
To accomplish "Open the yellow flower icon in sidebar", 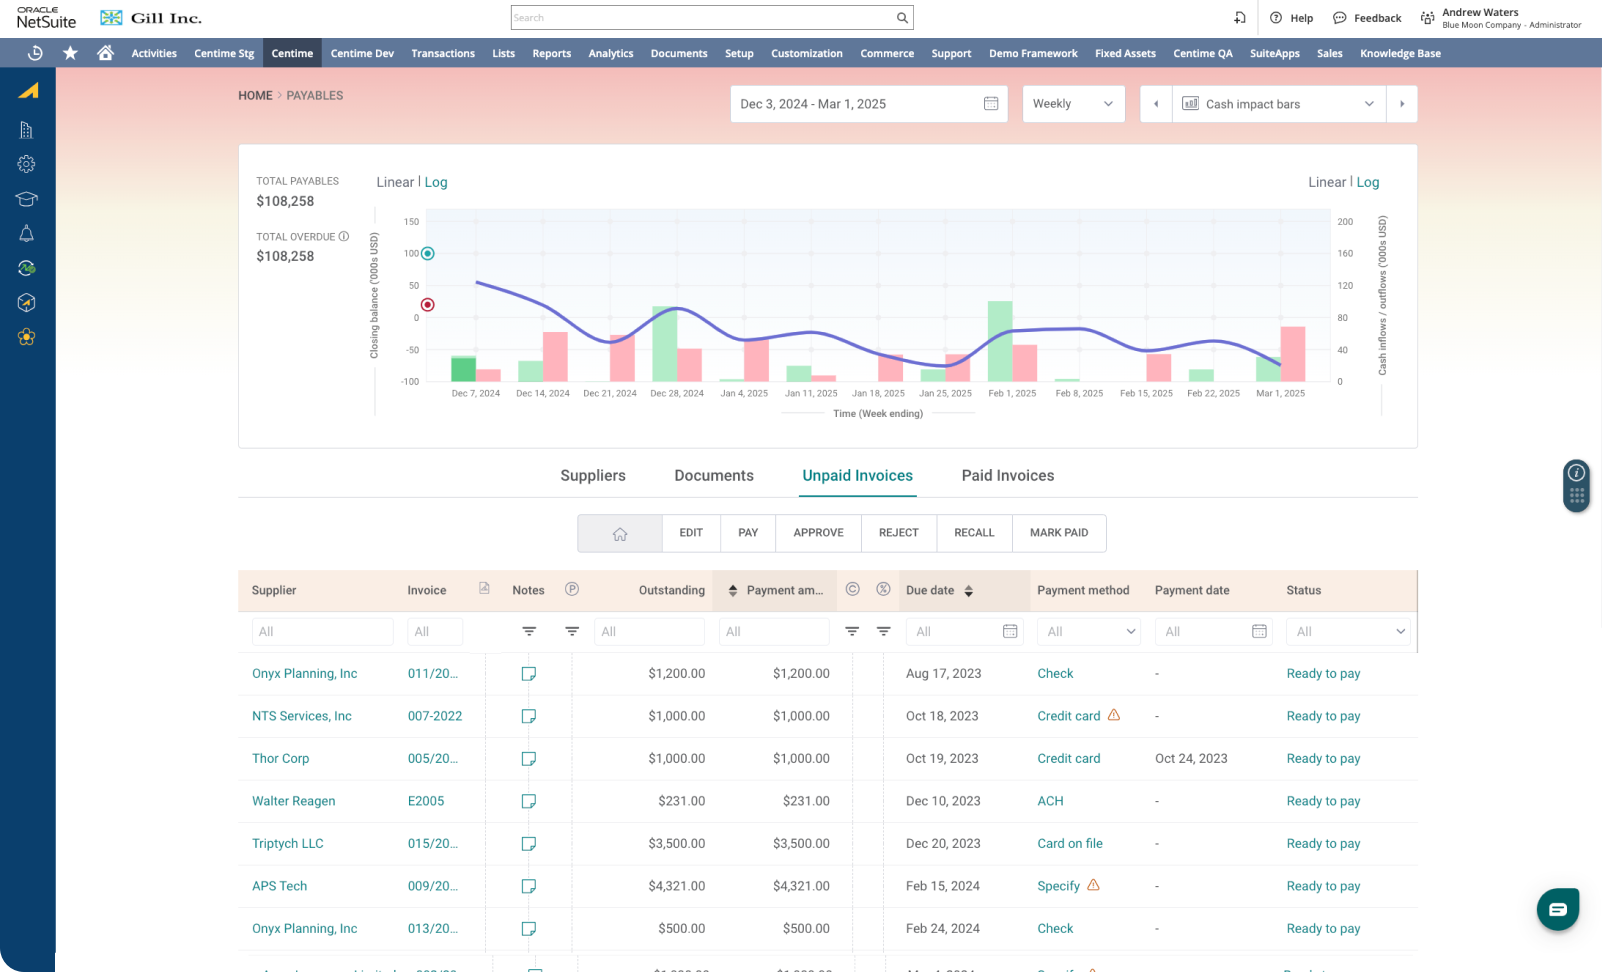I will click(x=27, y=337).
